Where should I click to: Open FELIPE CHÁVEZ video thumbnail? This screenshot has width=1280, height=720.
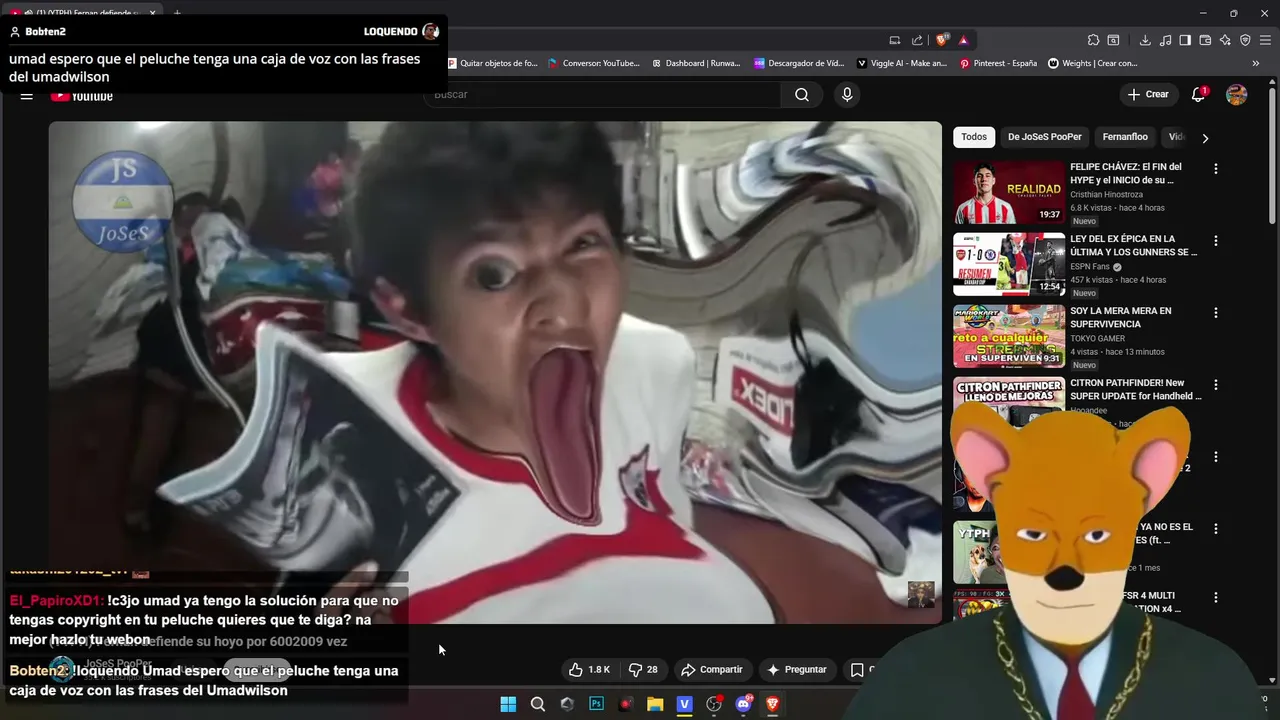[1009, 193]
